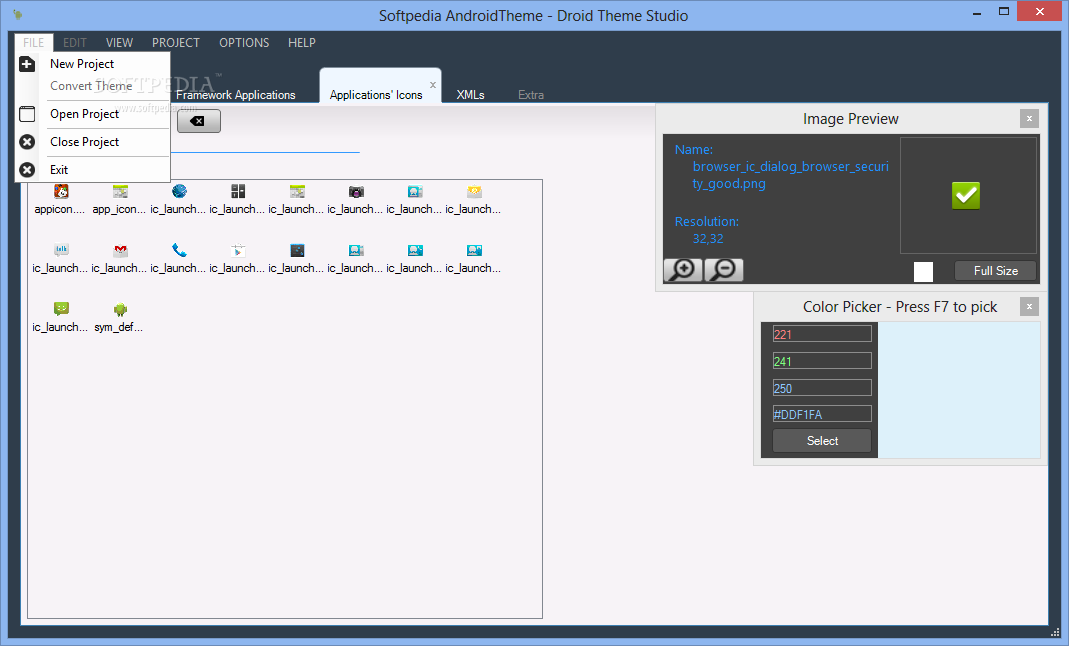Choose Open Project from File menu

pyautogui.click(x=85, y=114)
